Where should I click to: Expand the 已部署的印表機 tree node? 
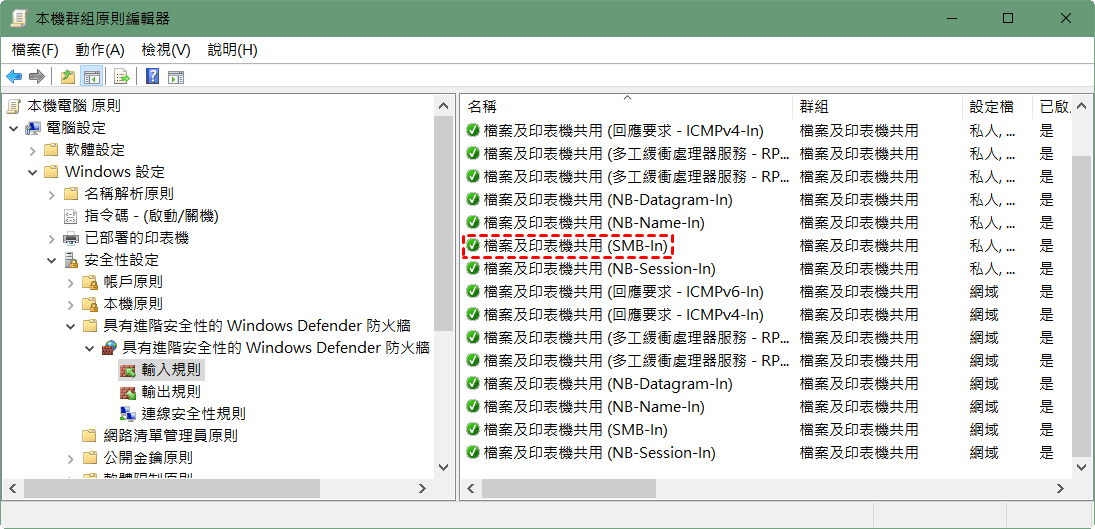coord(52,239)
